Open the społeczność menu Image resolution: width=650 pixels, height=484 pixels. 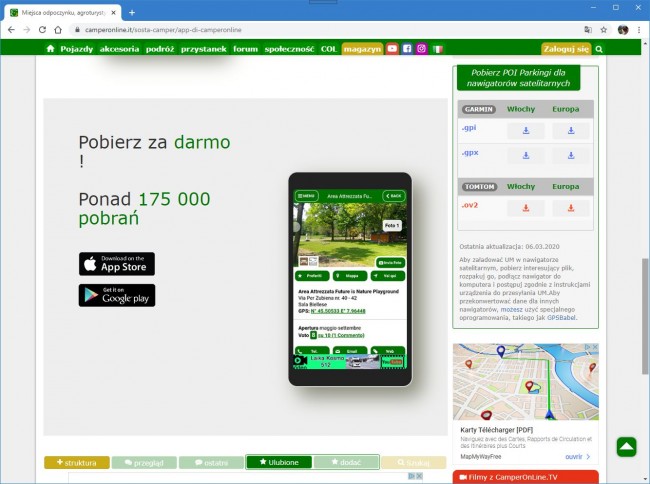point(289,49)
